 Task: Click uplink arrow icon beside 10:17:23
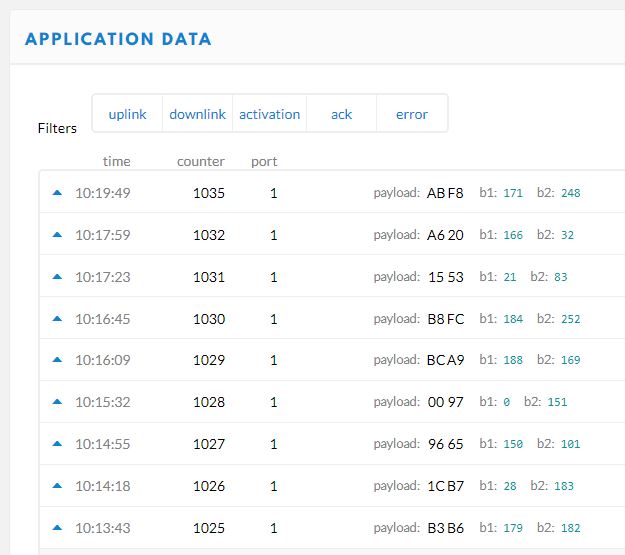(57, 277)
